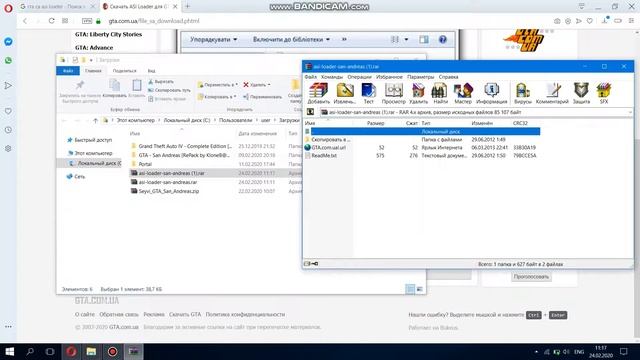The height and width of the screenshot is (360, 640).
Task: Click 'Локальный диск (C:)' breadcrumb in Explorer
Action: tap(187, 120)
